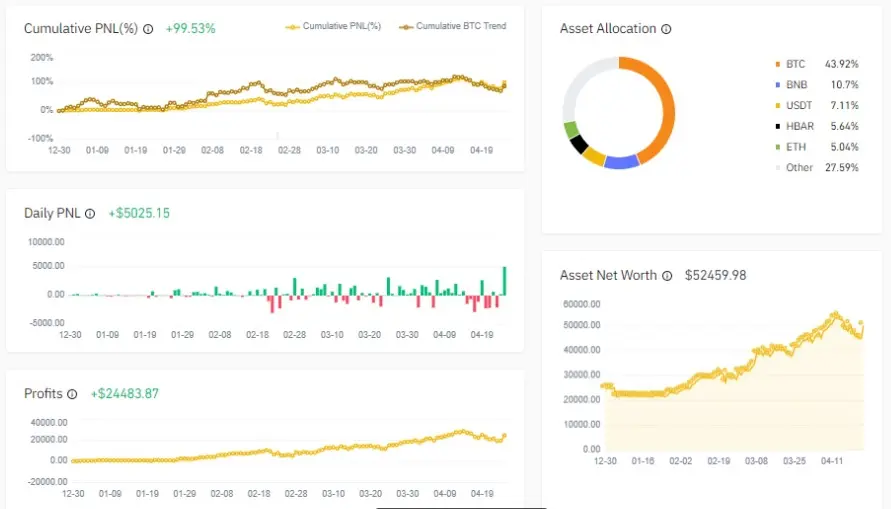
Task: Click the blue BNB donut segment
Action: 622,162
